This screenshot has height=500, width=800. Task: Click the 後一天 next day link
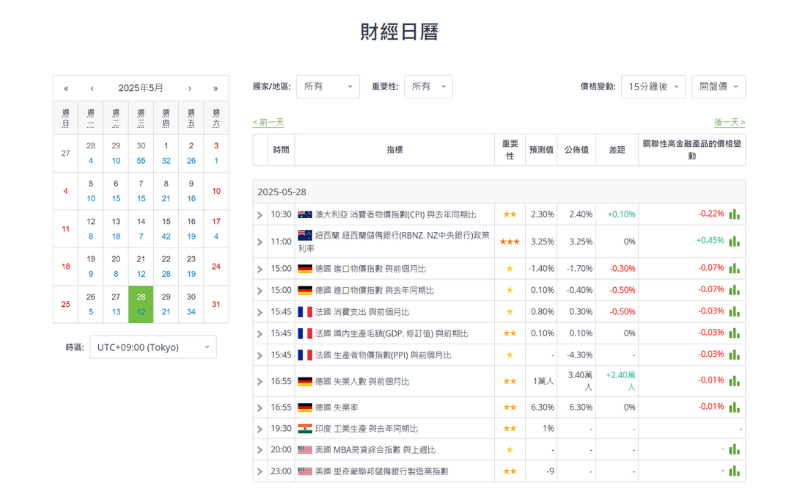729,122
